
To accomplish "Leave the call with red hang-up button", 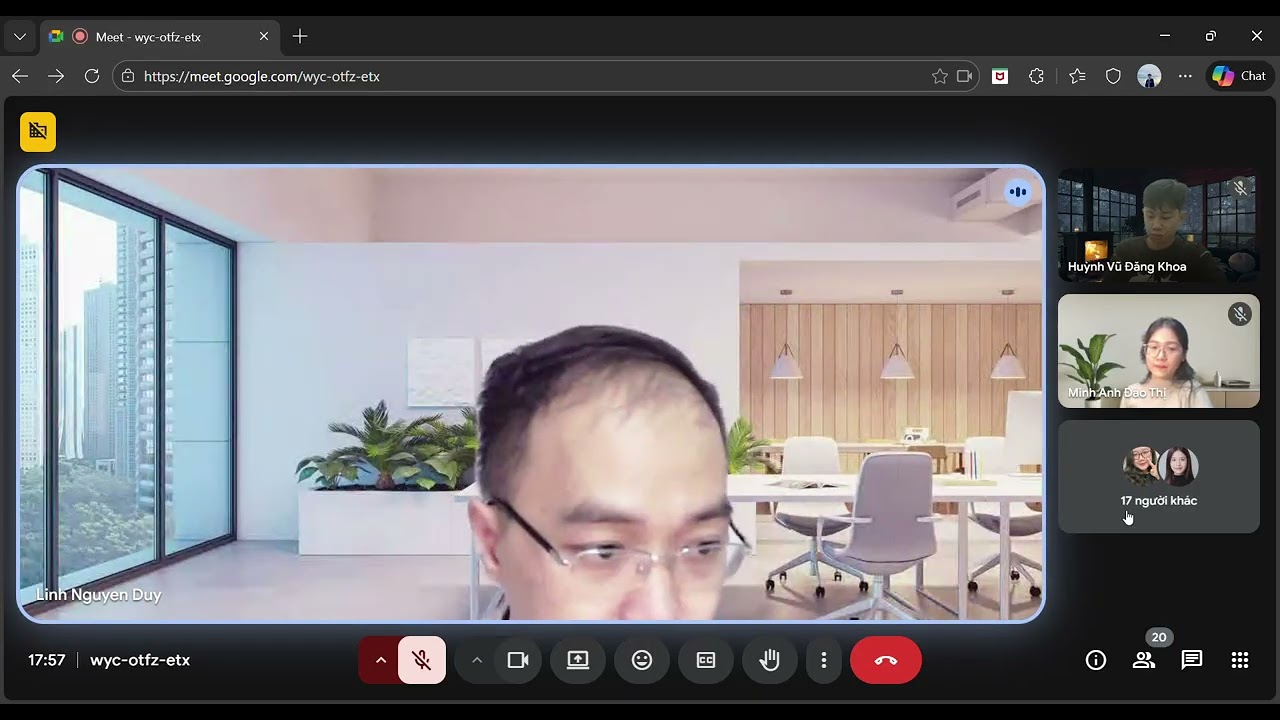I will (x=886, y=660).
